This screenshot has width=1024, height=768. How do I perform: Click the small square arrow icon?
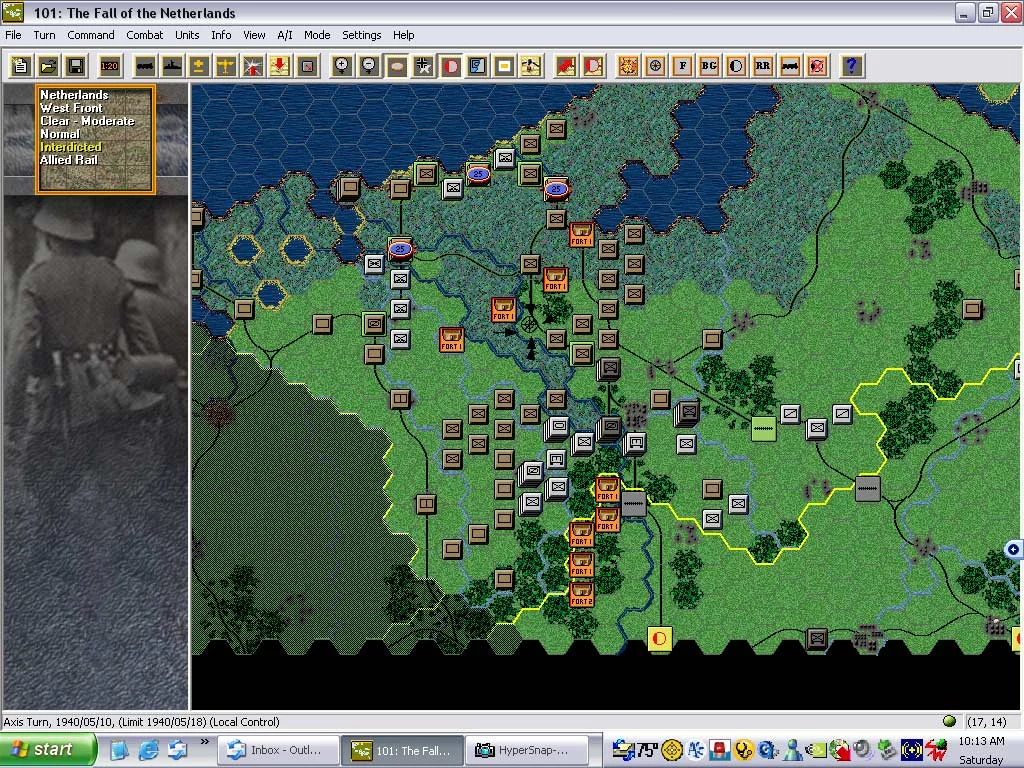tap(308, 65)
